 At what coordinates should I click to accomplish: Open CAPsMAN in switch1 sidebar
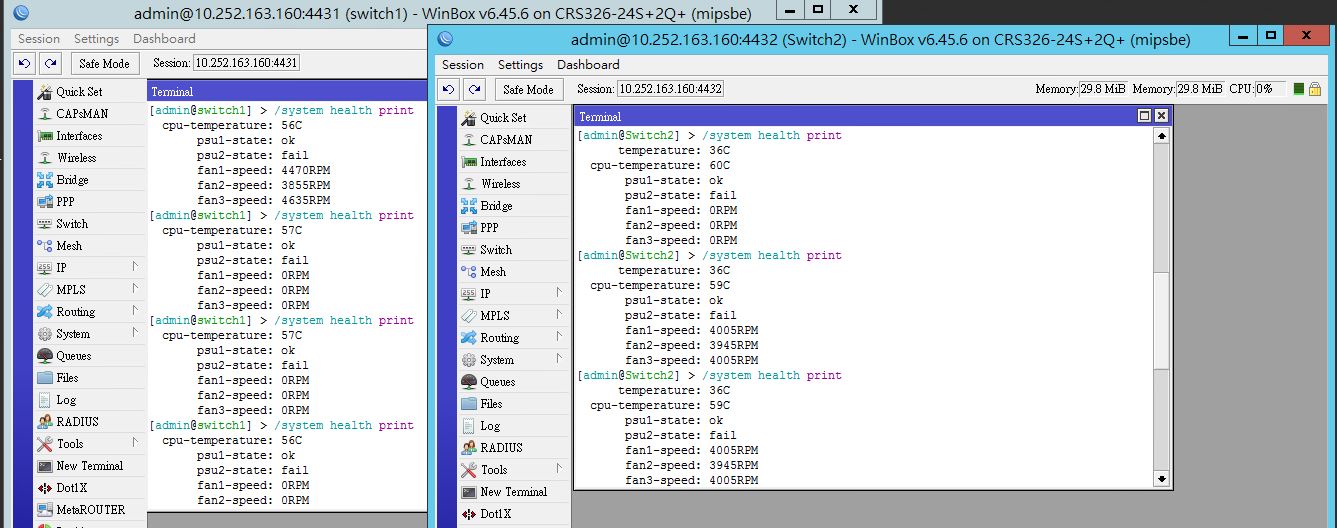(x=89, y=114)
